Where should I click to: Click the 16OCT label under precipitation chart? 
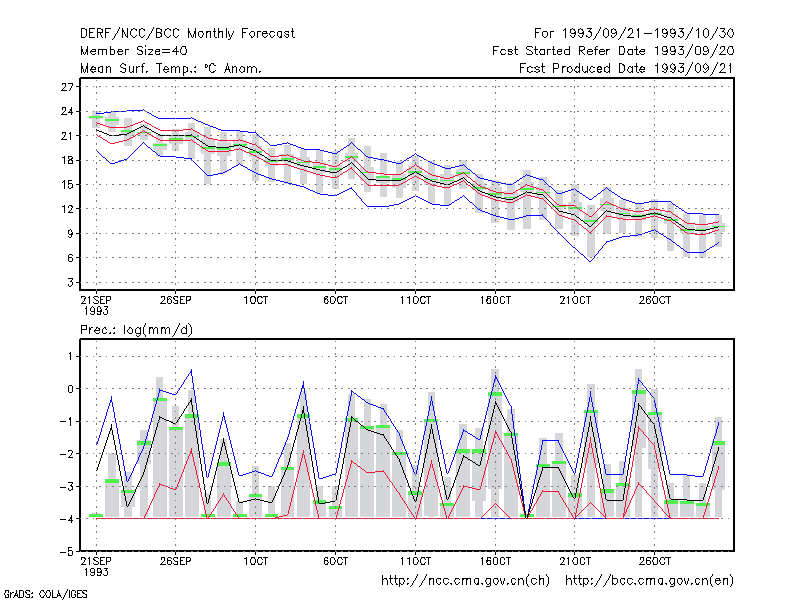point(495,561)
